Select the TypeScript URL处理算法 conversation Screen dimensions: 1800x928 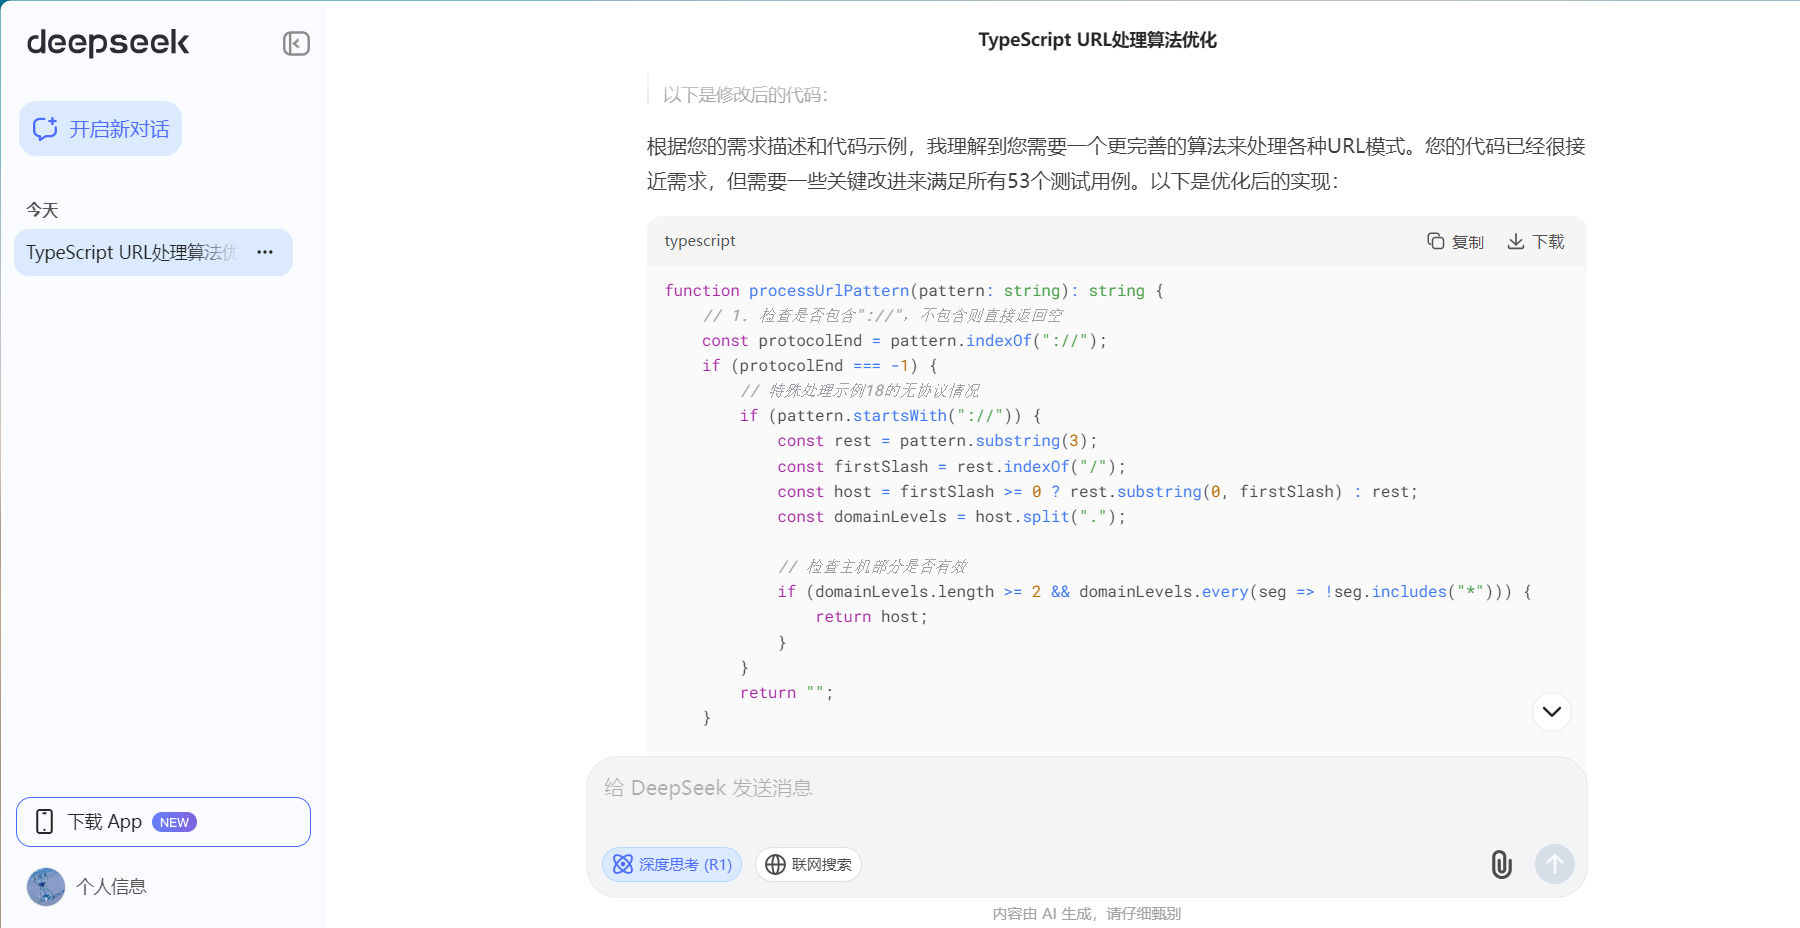[x=130, y=252]
